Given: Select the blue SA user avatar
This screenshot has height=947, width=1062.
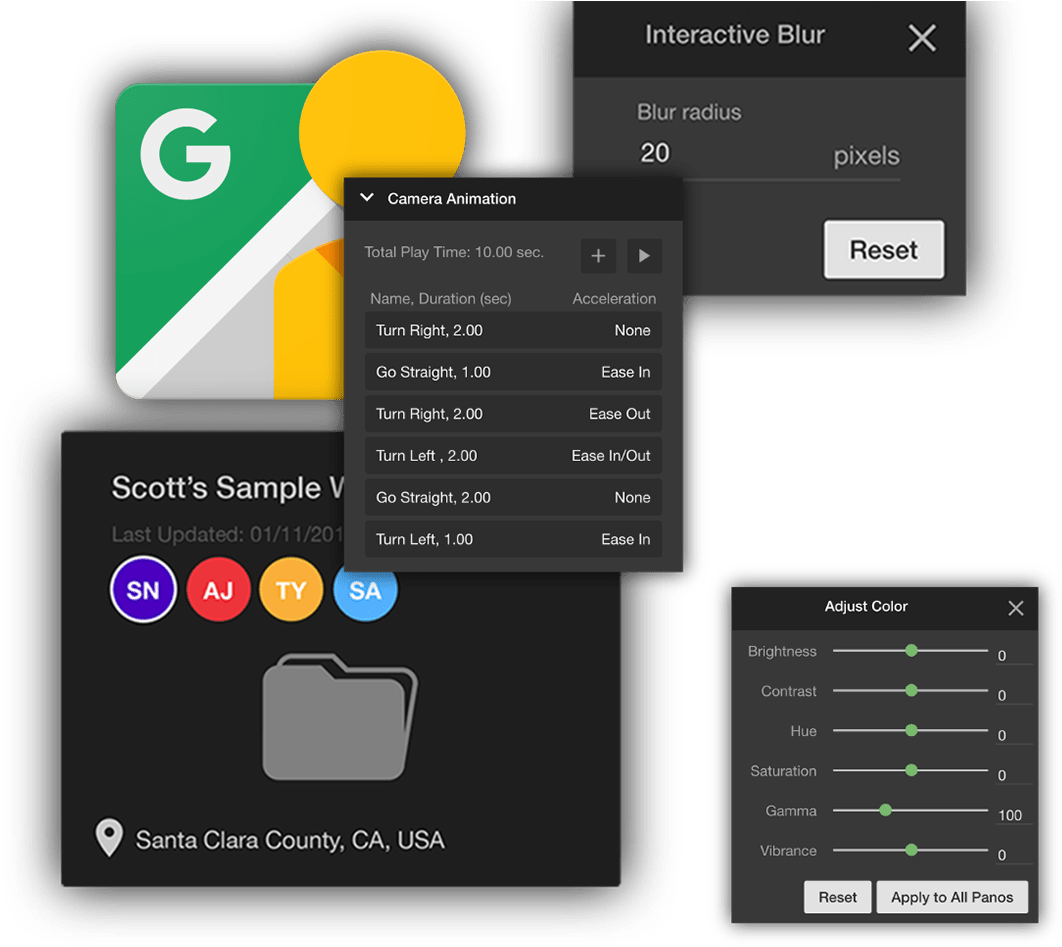Looking at the screenshot, I should pyautogui.click(x=366, y=590).
